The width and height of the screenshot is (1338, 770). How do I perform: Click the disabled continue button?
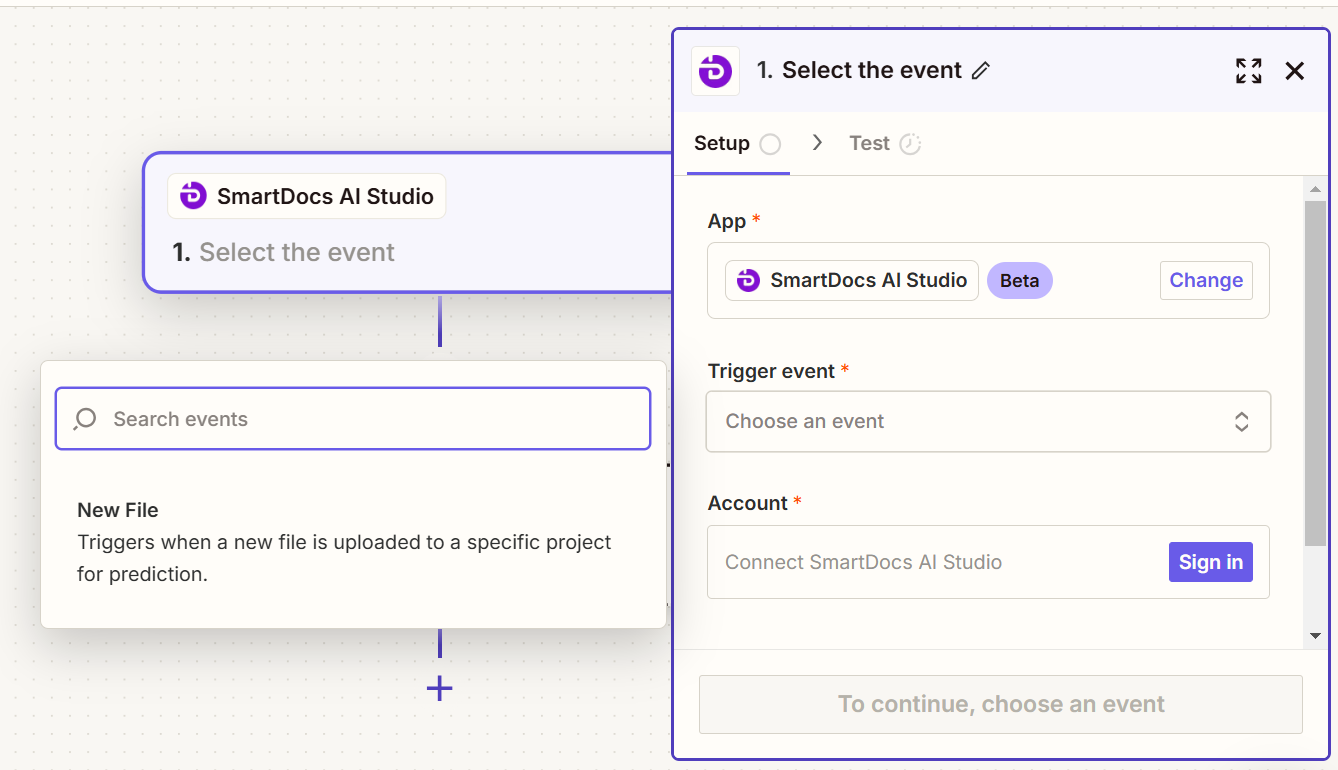[1000, 704]
